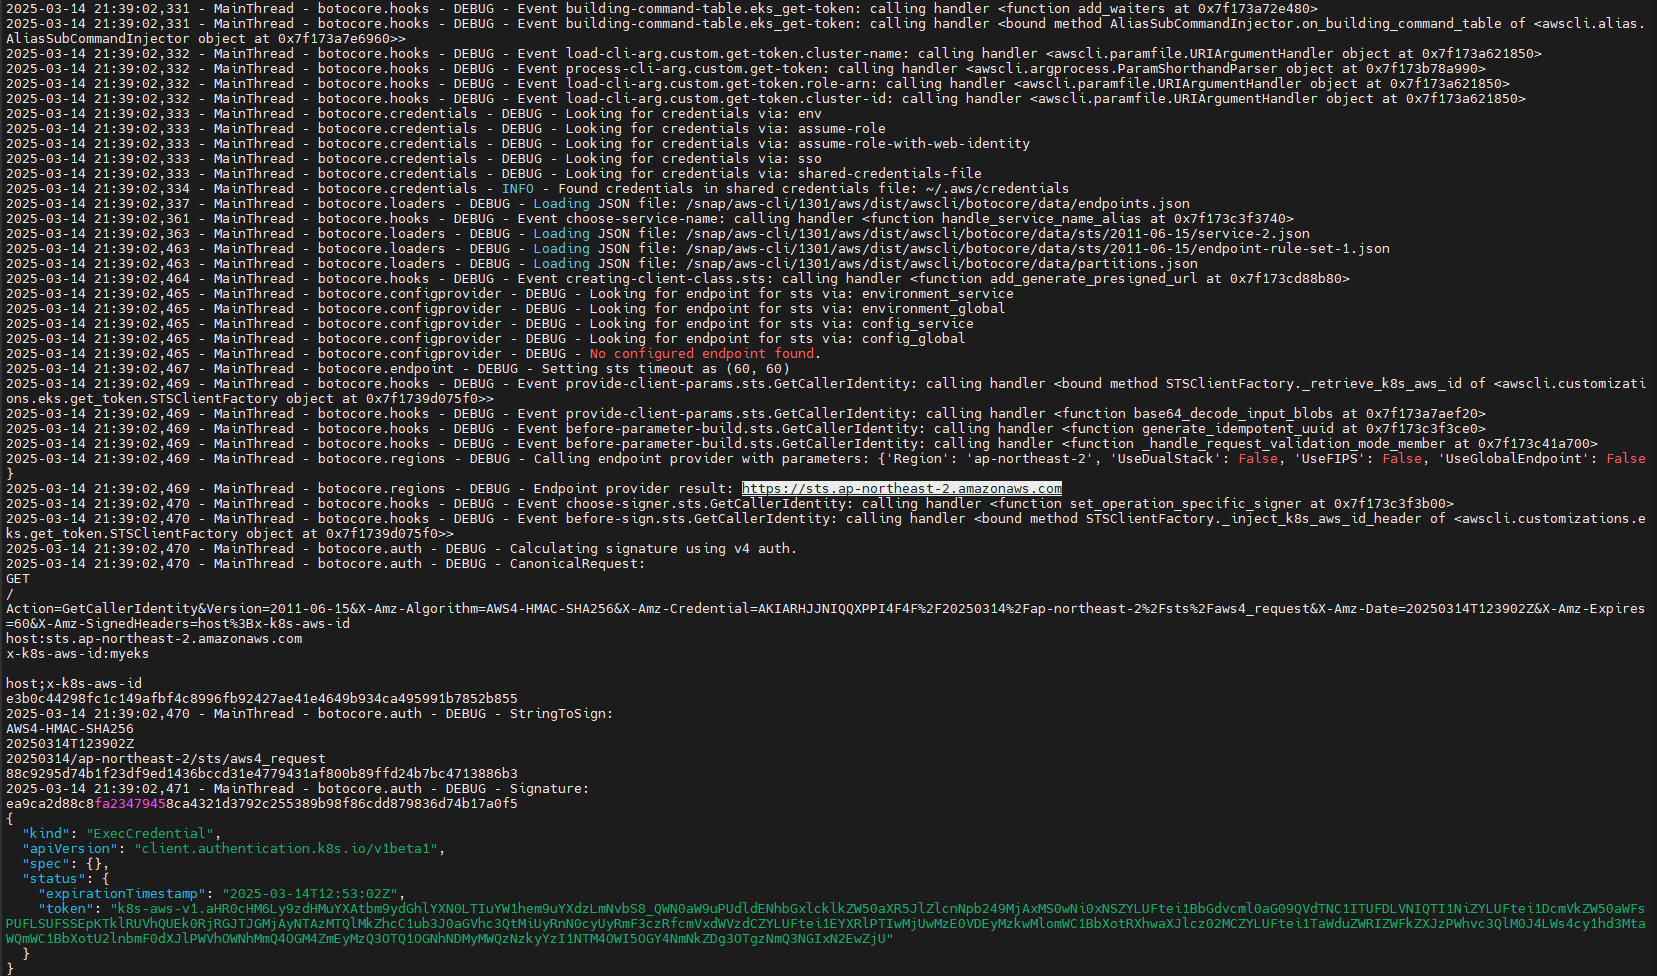Click the "client.authentication.k8s.io/v1beta1" value

286,848
